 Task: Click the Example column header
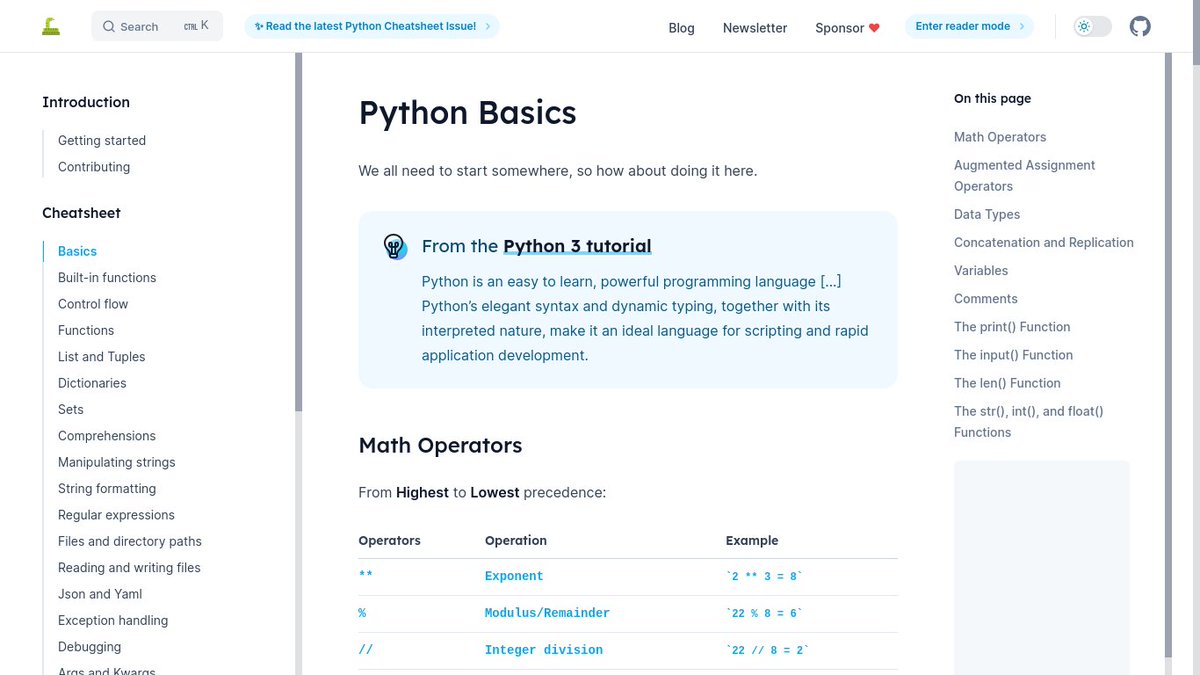pos(752,540)
